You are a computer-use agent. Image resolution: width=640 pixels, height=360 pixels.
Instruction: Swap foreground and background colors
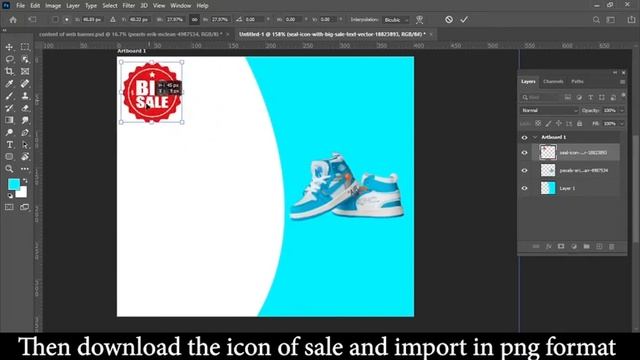pos(25,180)
